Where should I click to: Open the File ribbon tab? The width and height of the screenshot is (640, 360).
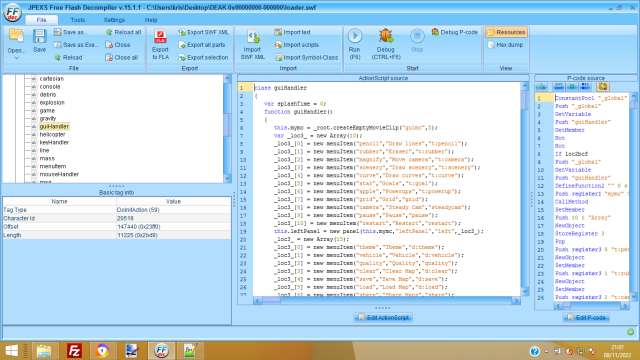[41, 20]
